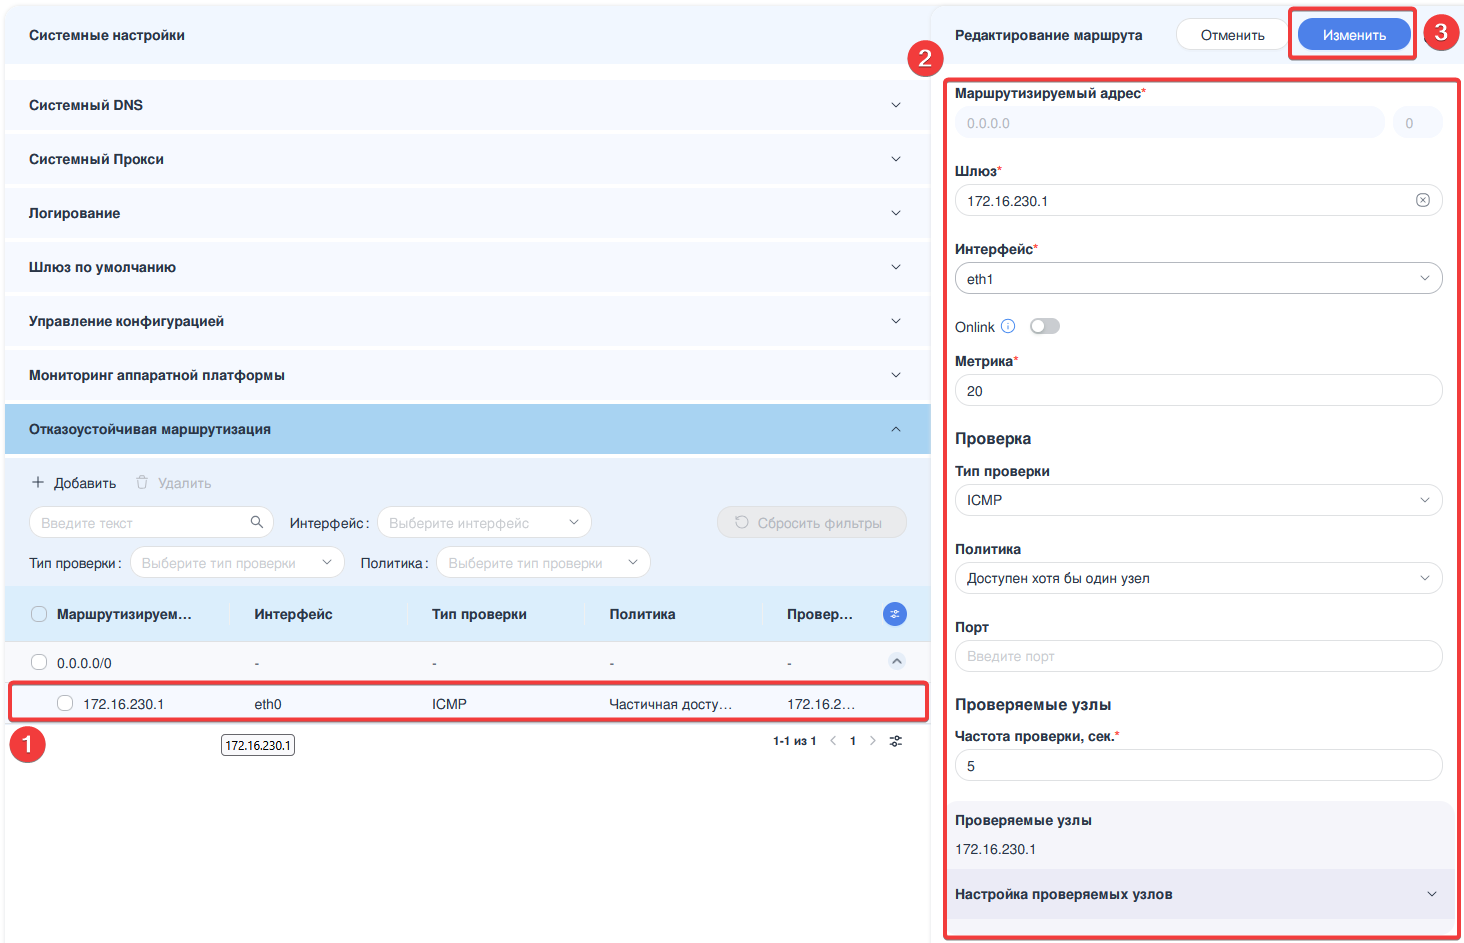The image size is (1464, 943).
Task: Enable the Onlink toggle switch
Action: 1044,326
